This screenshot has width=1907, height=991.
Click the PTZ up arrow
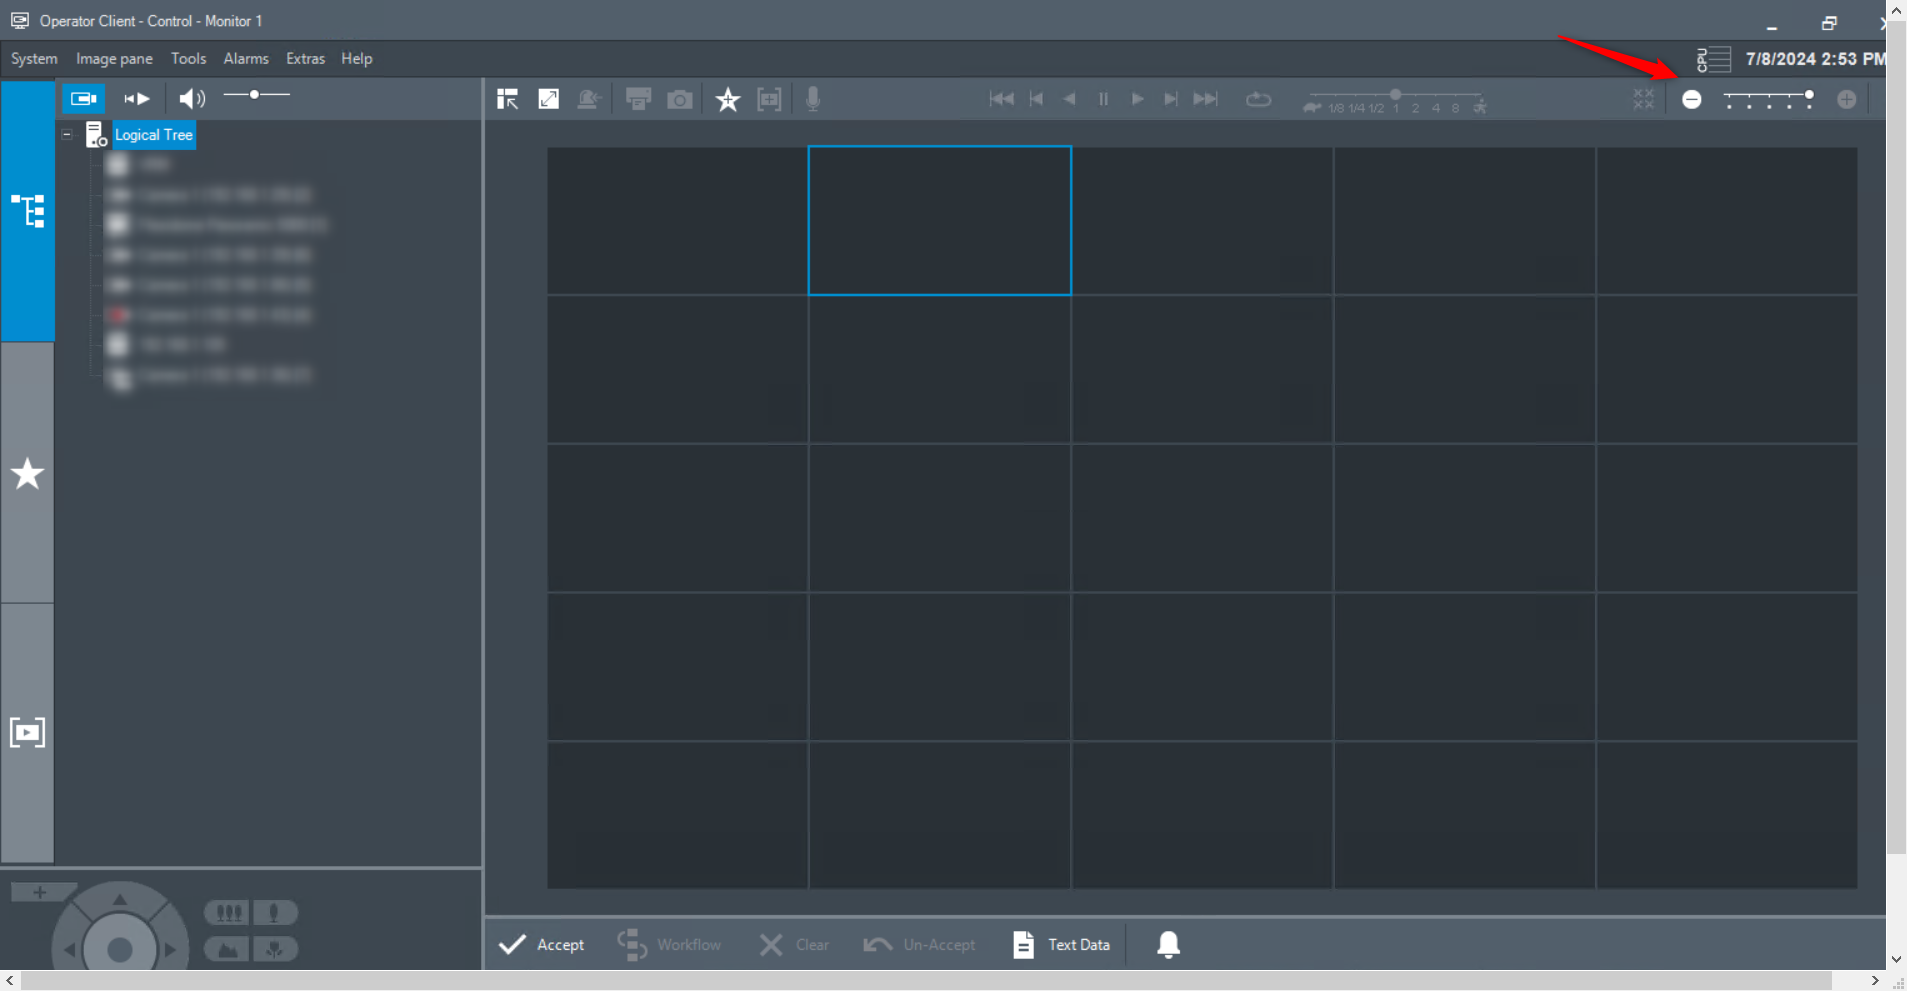120,899
